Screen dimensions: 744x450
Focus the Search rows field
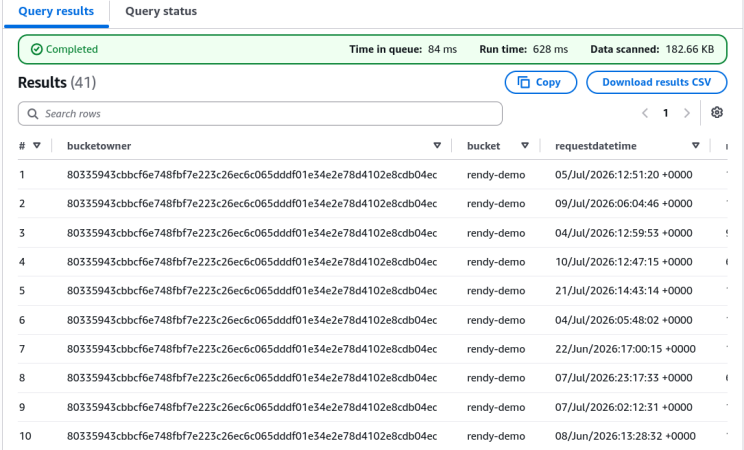(260, 113)
